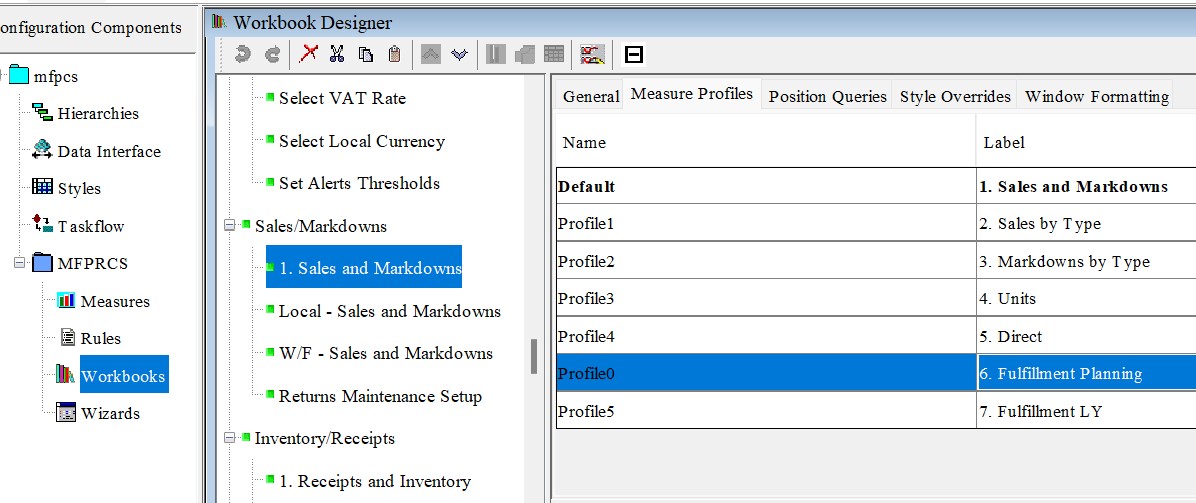Click the Rules document icon
Screen dimensions: 1196x503
tap(67, 338)
